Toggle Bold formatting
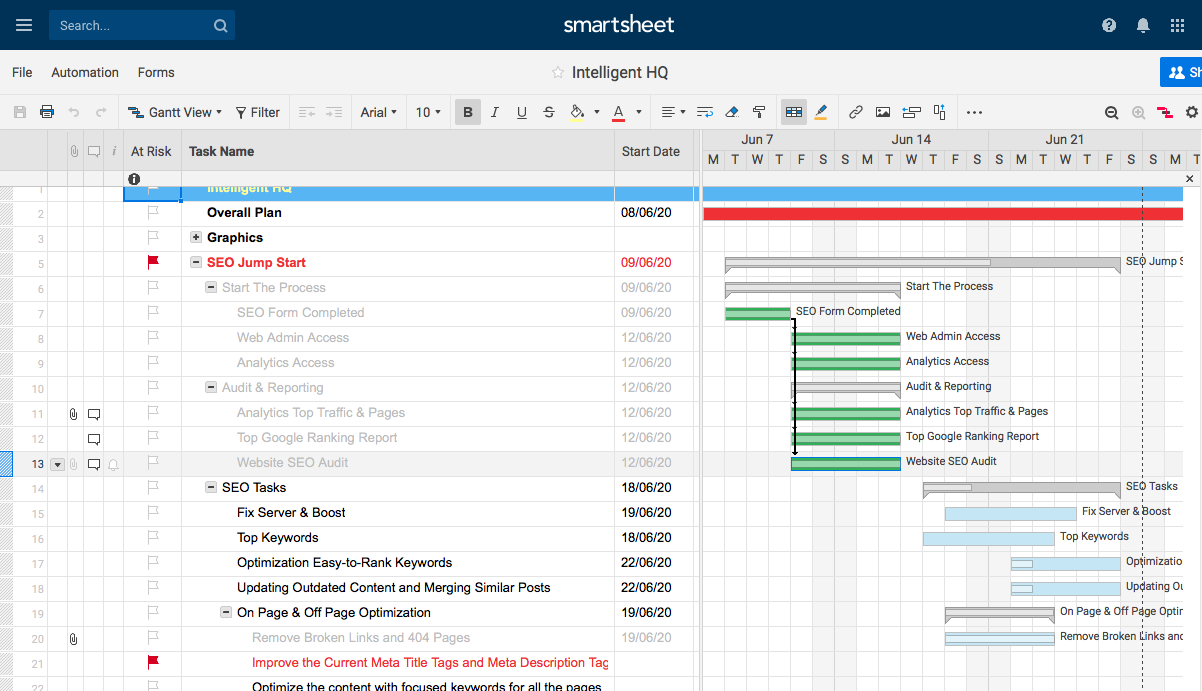The width and height of the screenshot is (1202, 691). (x=467, y=113)
